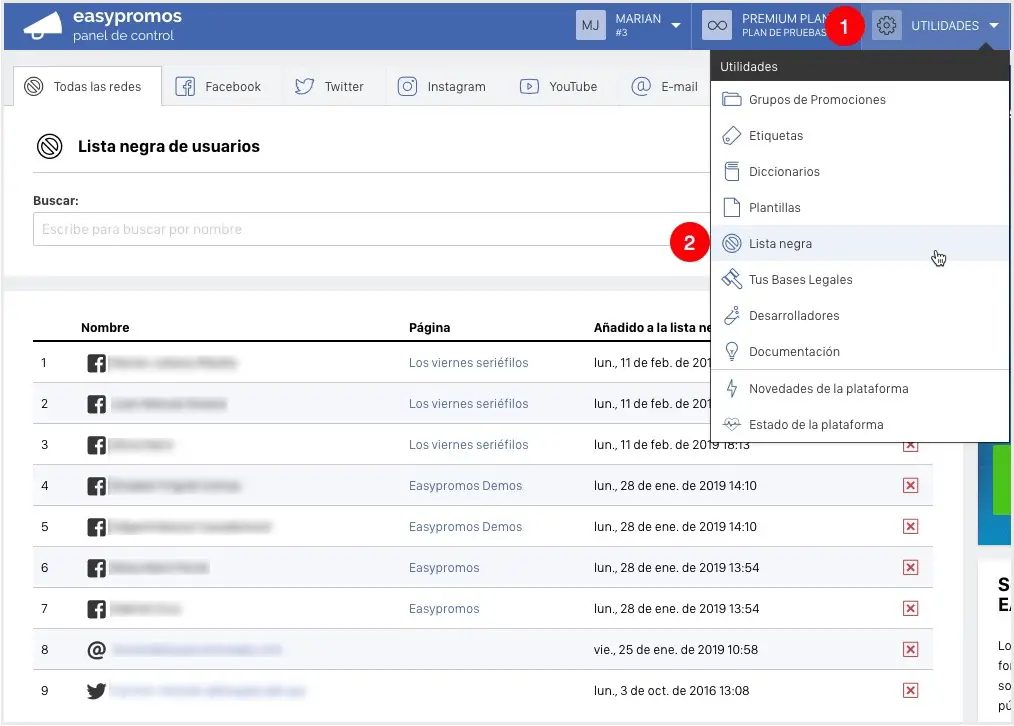Click the Tus Bases Legales gavel icon
This screenshot has width=1014, height=726.
(x=731, y=279)
